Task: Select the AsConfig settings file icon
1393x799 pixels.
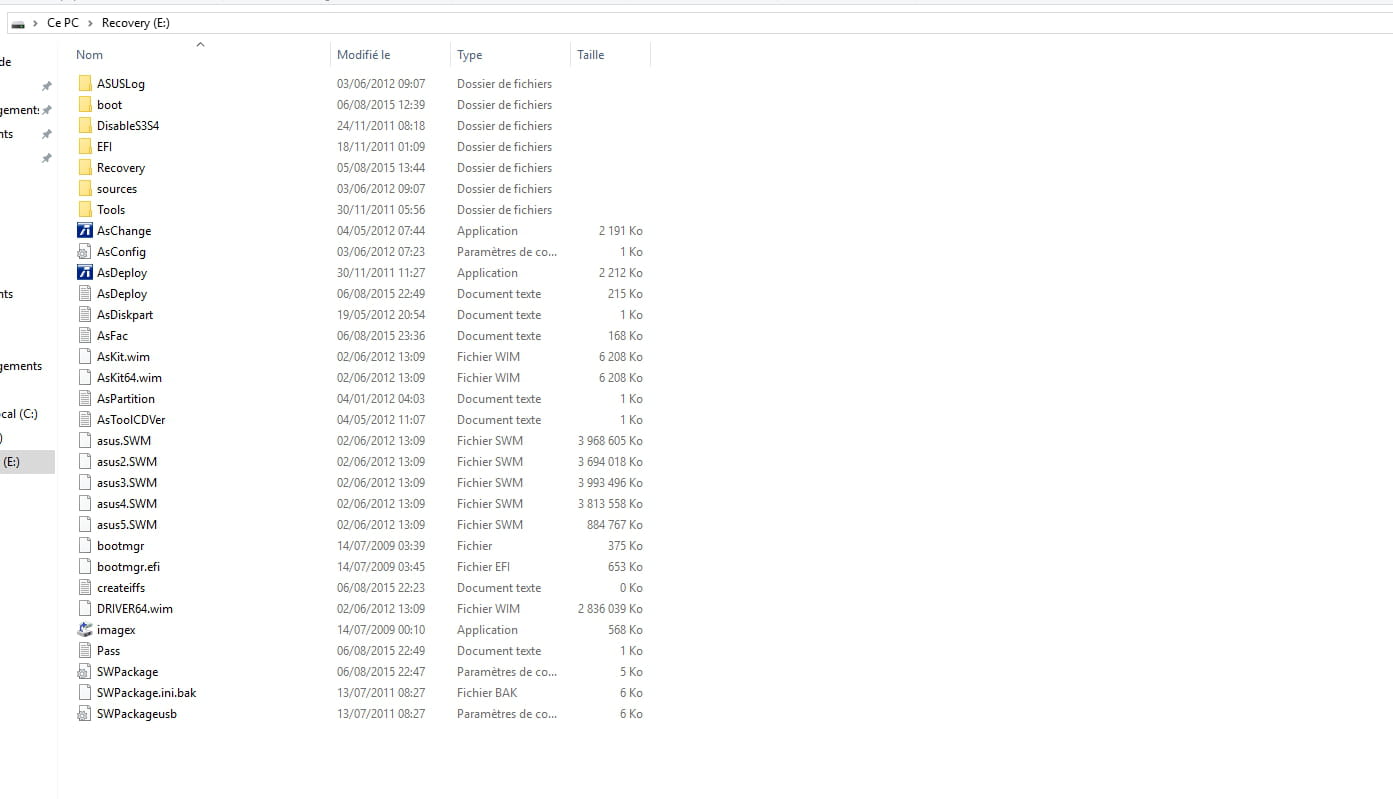Action: click(85, 252)
